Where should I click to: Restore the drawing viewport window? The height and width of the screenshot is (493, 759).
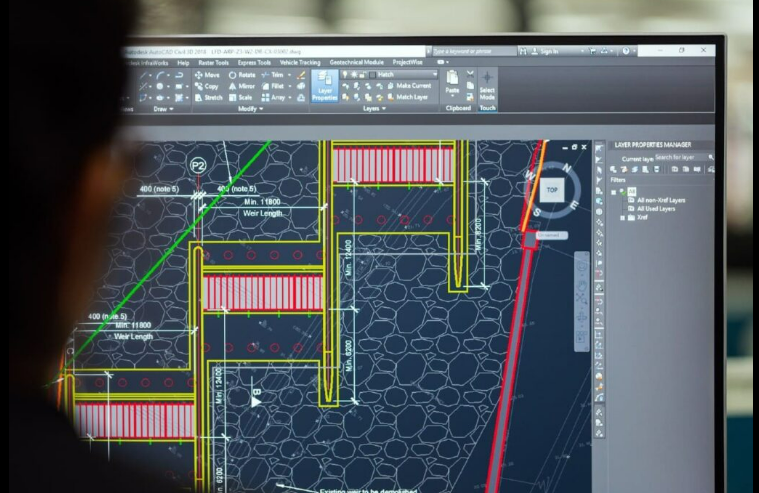point(574,147)
